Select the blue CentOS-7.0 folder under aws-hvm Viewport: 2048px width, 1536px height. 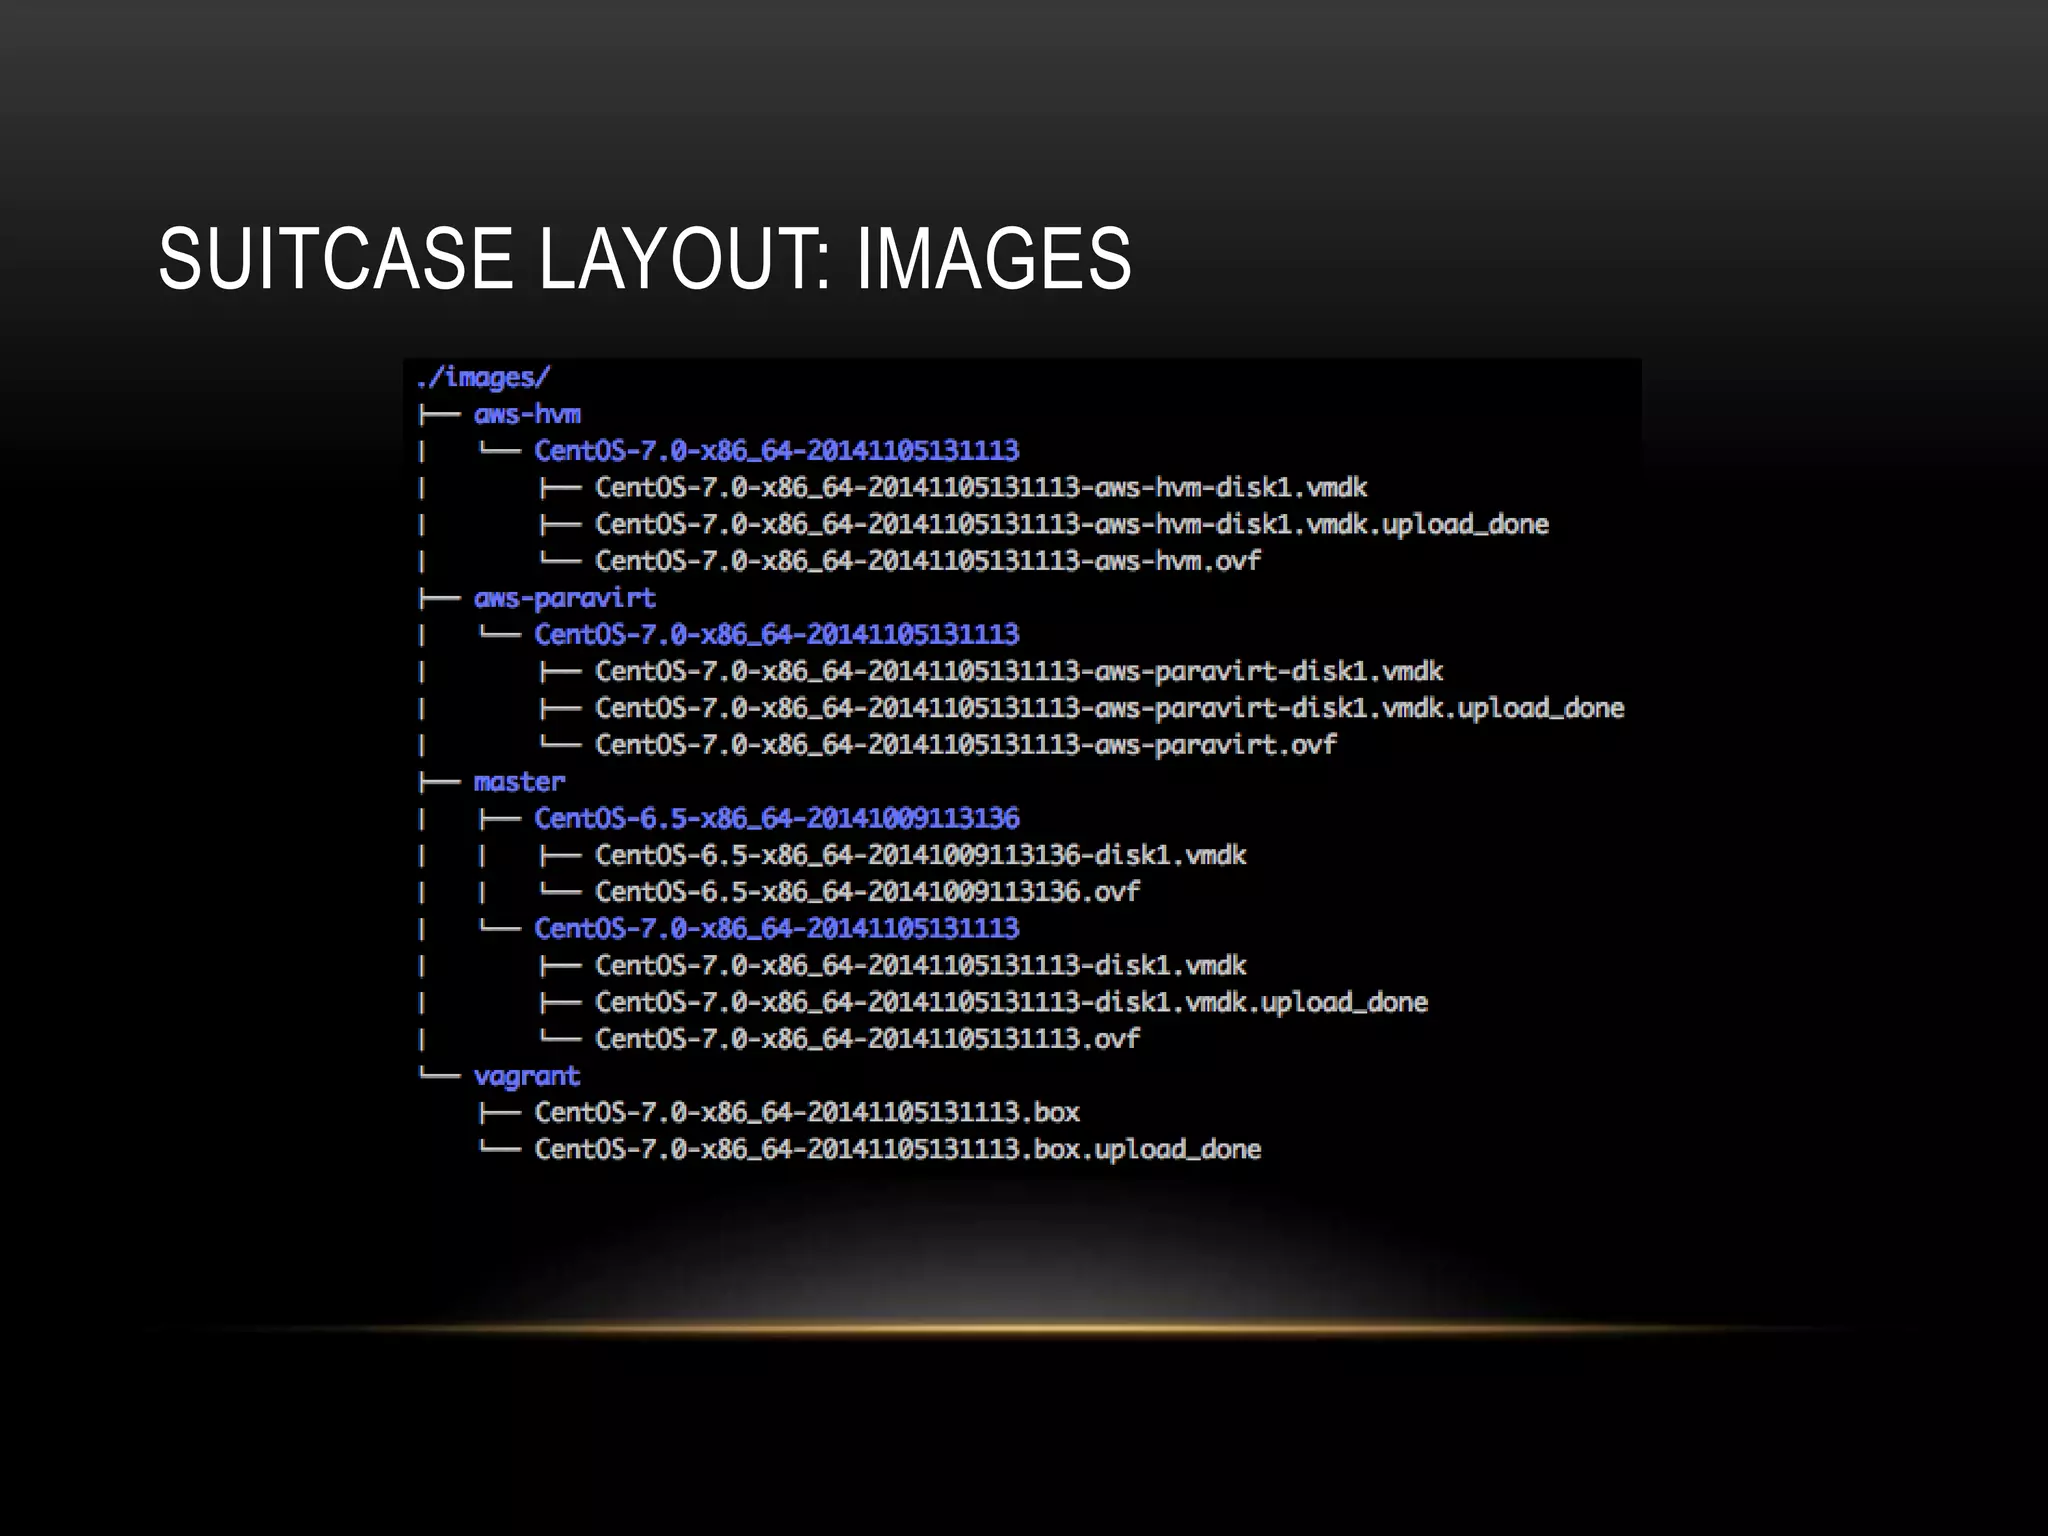776,451
